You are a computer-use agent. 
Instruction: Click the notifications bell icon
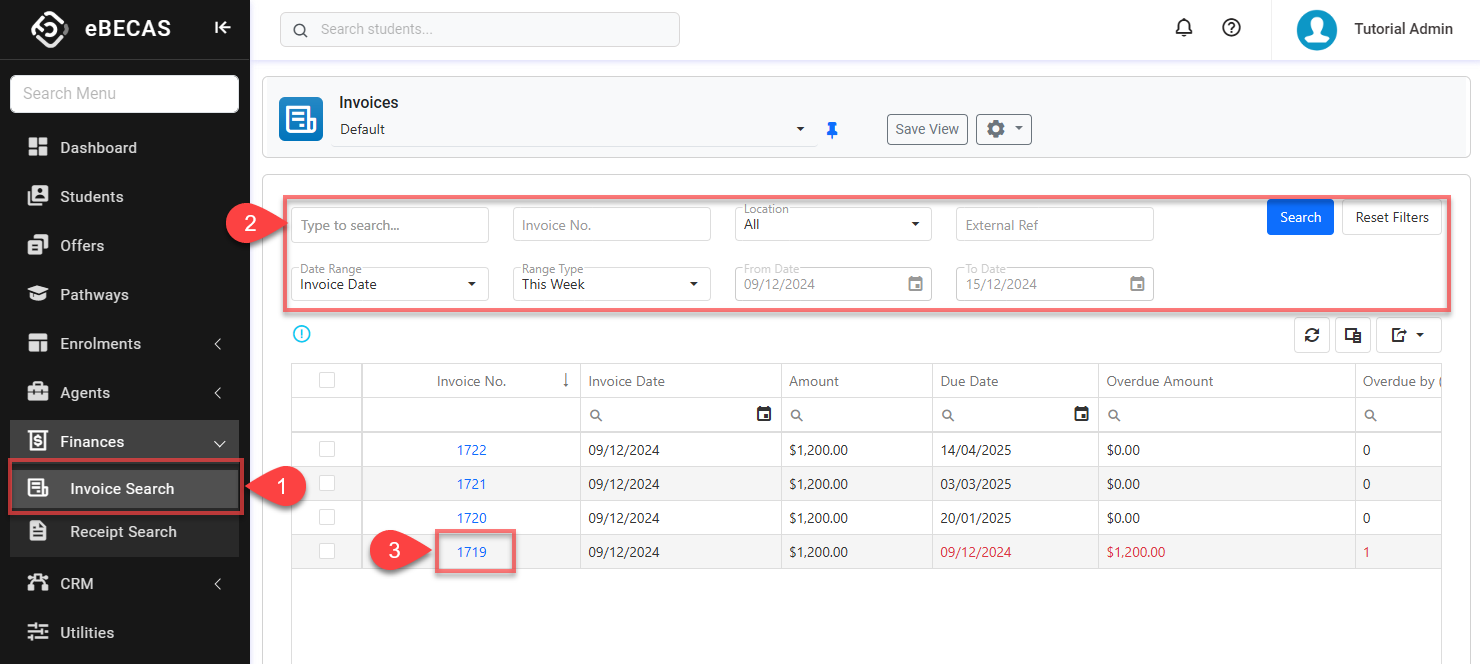[x=1184, y=28]
